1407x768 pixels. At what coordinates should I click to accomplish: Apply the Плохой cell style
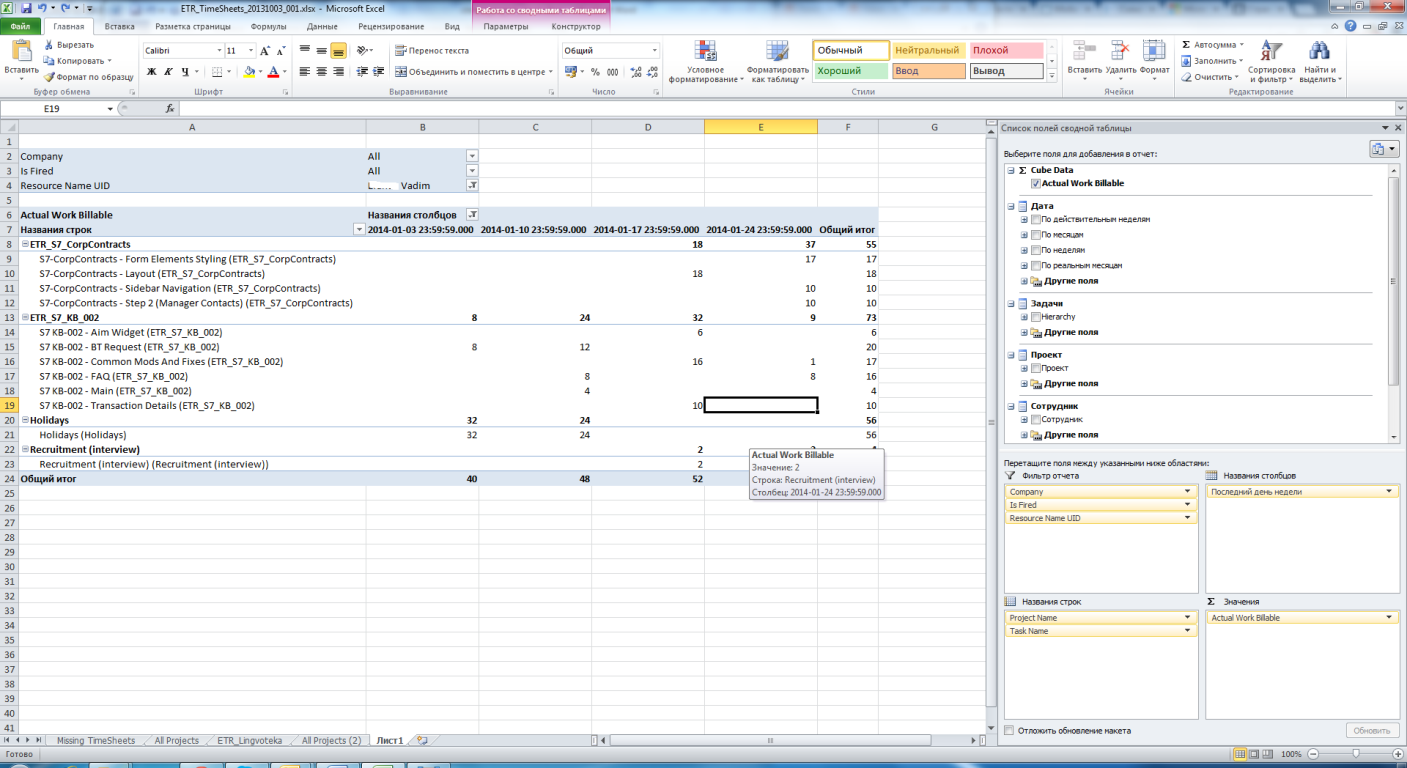1007,50
